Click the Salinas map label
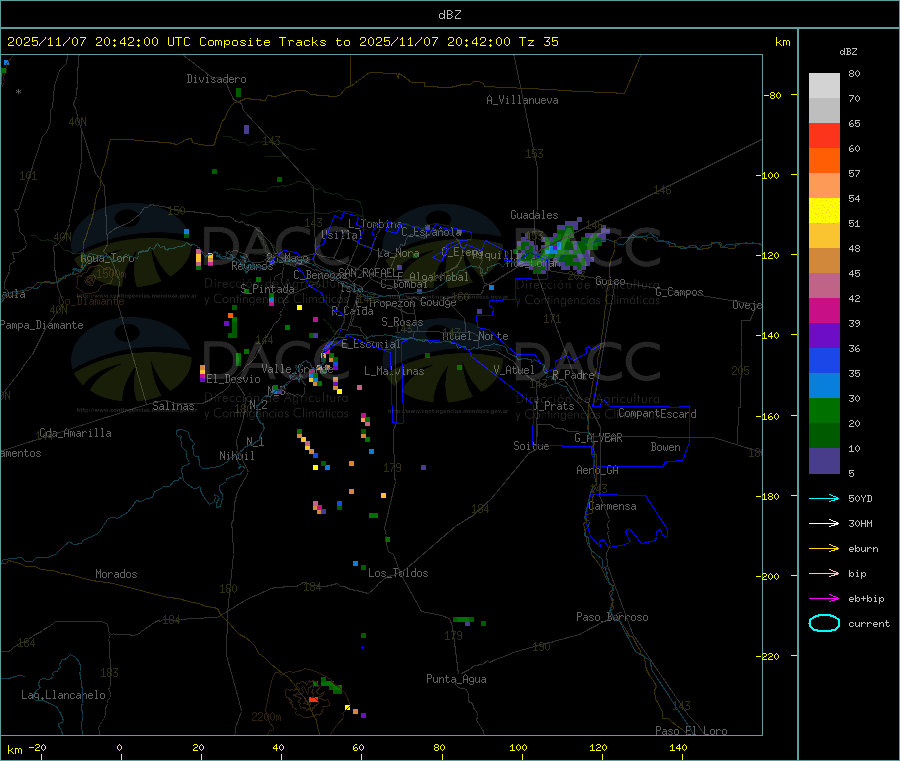 coord(173,406)
